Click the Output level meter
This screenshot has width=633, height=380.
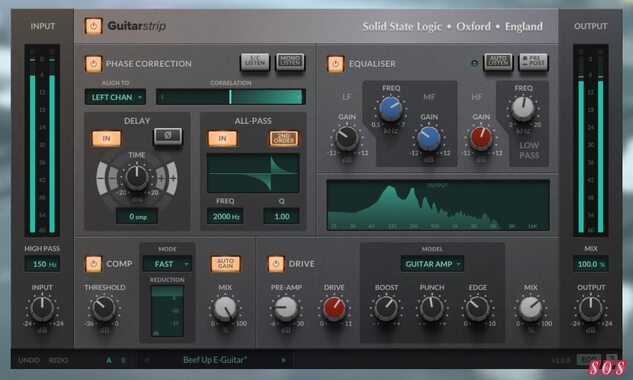click(x=591, y=141)
